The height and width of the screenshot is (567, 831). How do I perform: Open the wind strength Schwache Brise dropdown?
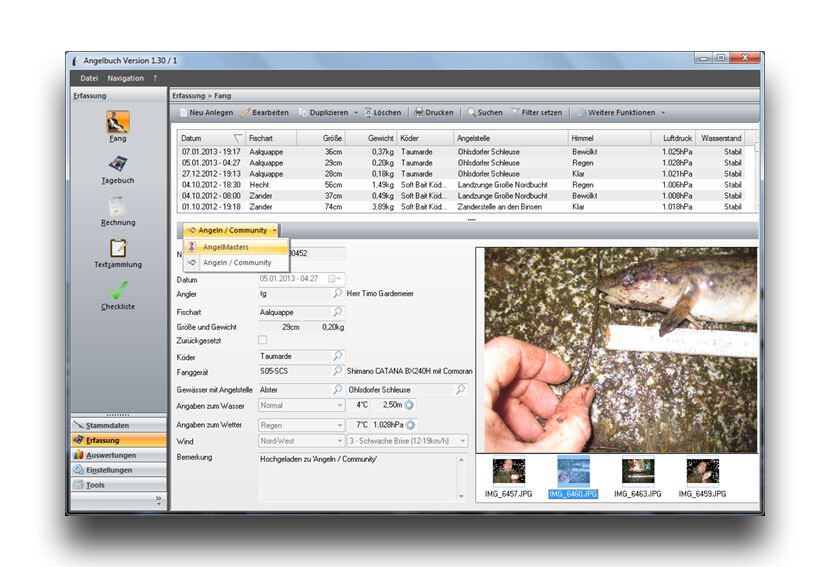[408, 441]
